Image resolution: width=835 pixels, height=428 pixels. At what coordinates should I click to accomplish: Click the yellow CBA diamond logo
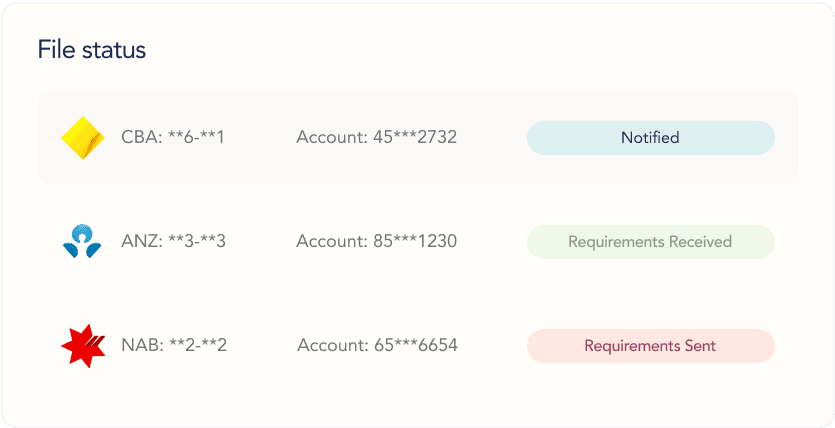click(x=83, y=138)
